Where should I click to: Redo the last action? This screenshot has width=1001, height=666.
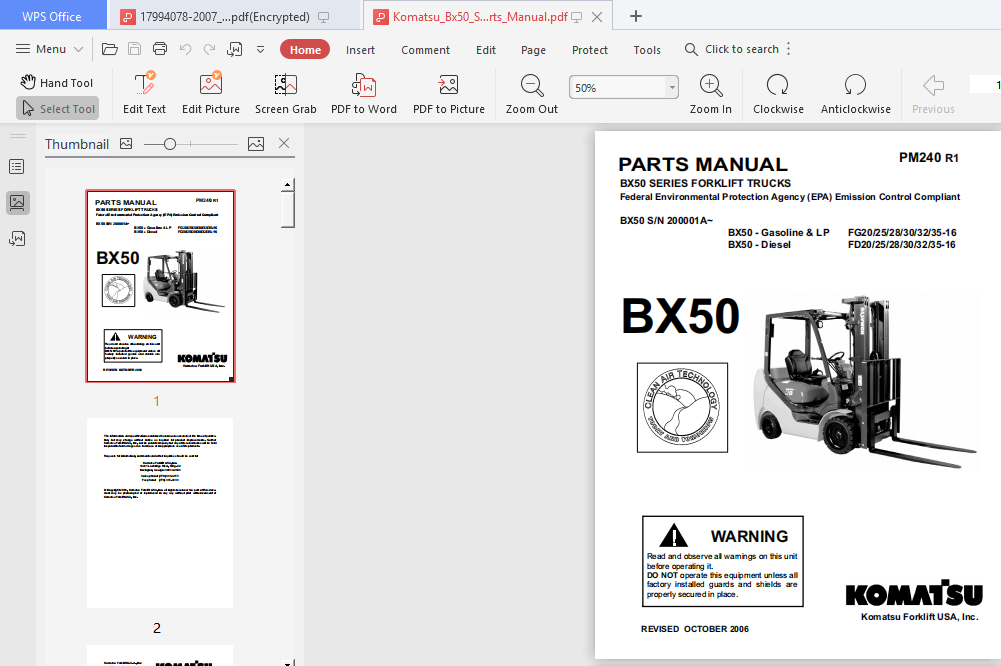click(209, 49)
